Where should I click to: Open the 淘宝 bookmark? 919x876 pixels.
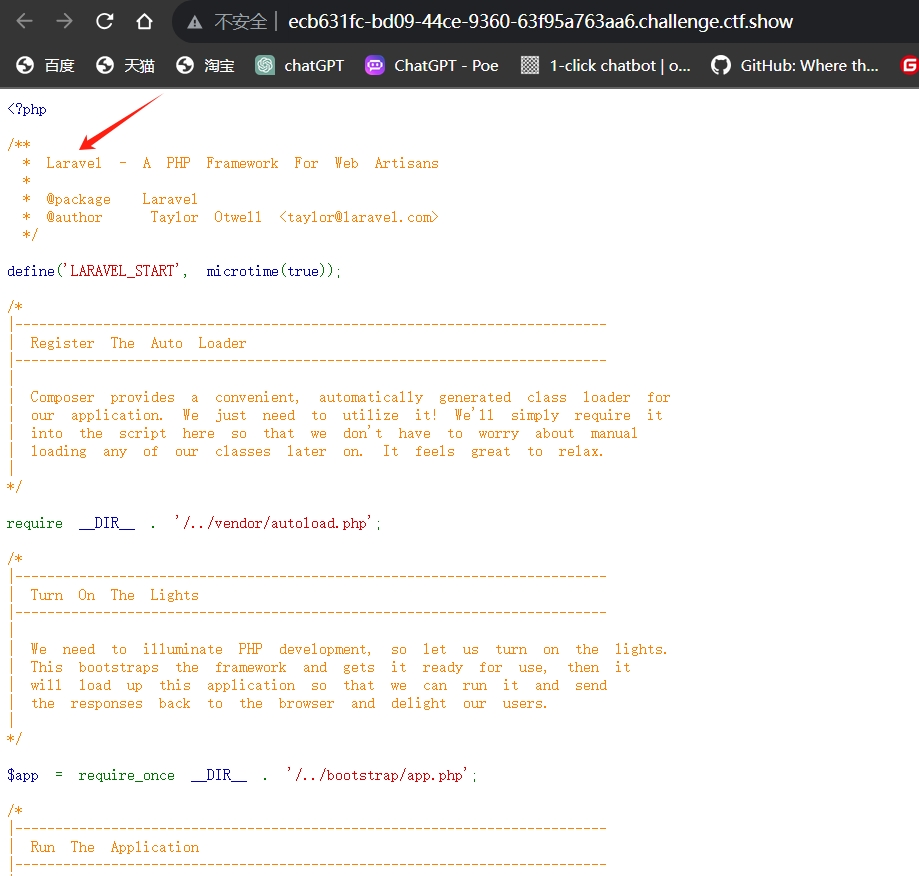click(206, 65)
